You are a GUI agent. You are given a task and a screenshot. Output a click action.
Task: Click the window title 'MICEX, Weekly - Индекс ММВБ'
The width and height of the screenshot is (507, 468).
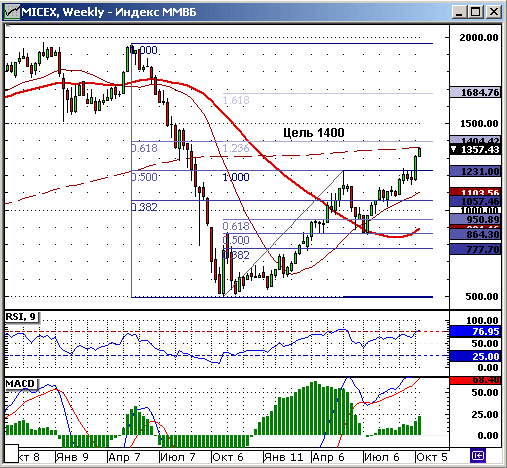pos(109,12)
